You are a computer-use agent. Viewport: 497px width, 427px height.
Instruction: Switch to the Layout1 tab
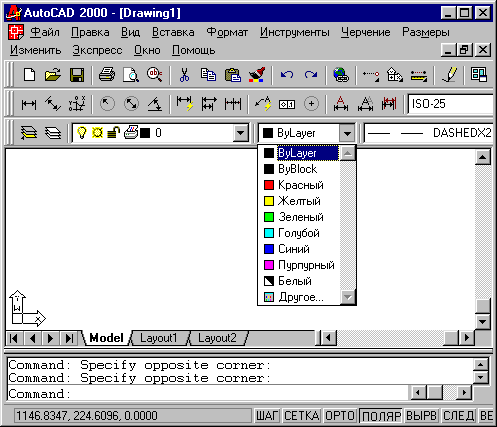[x=159, y=338]
